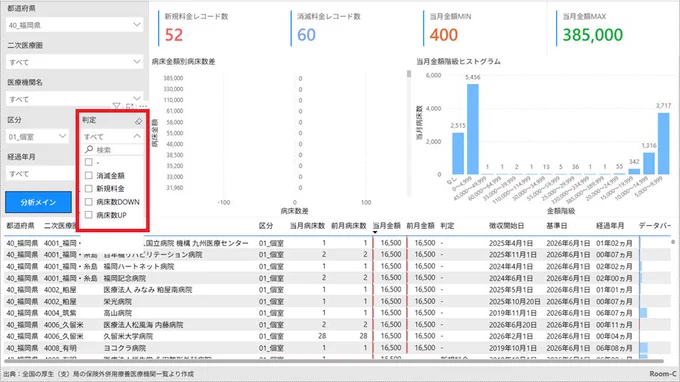Click the 385,000 axis label in 病床金額別病床数差 chart

(173, 78)
